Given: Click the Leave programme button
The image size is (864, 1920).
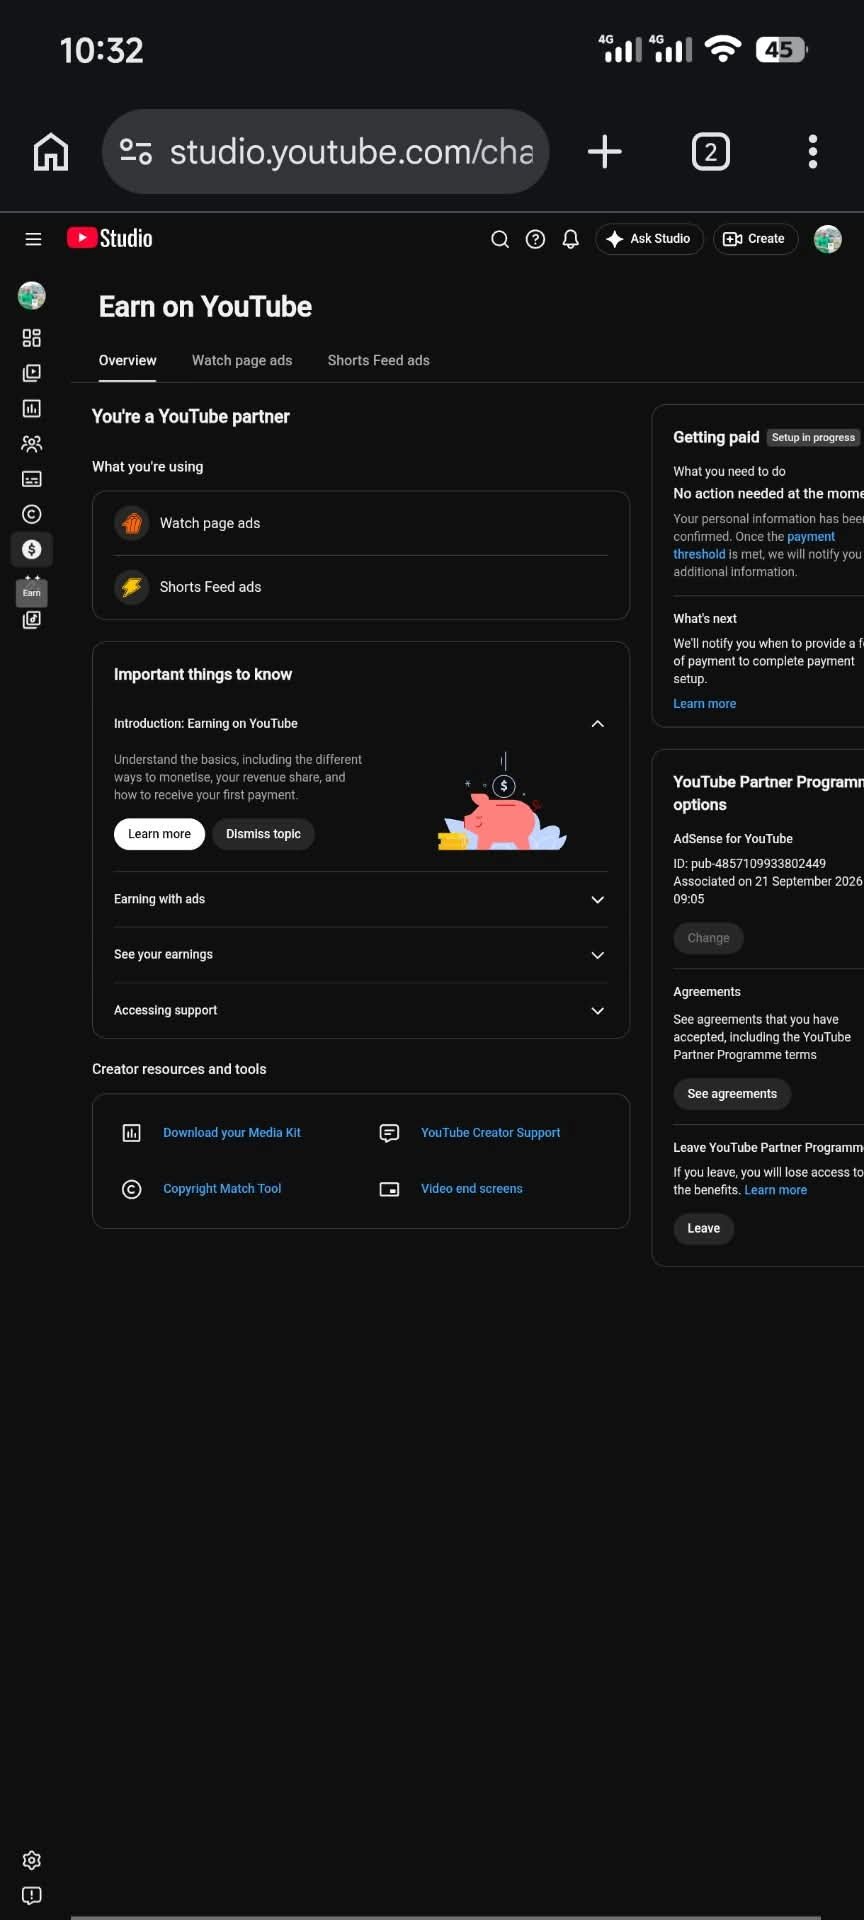Looking at the screenshot, I should [703, 1228].
